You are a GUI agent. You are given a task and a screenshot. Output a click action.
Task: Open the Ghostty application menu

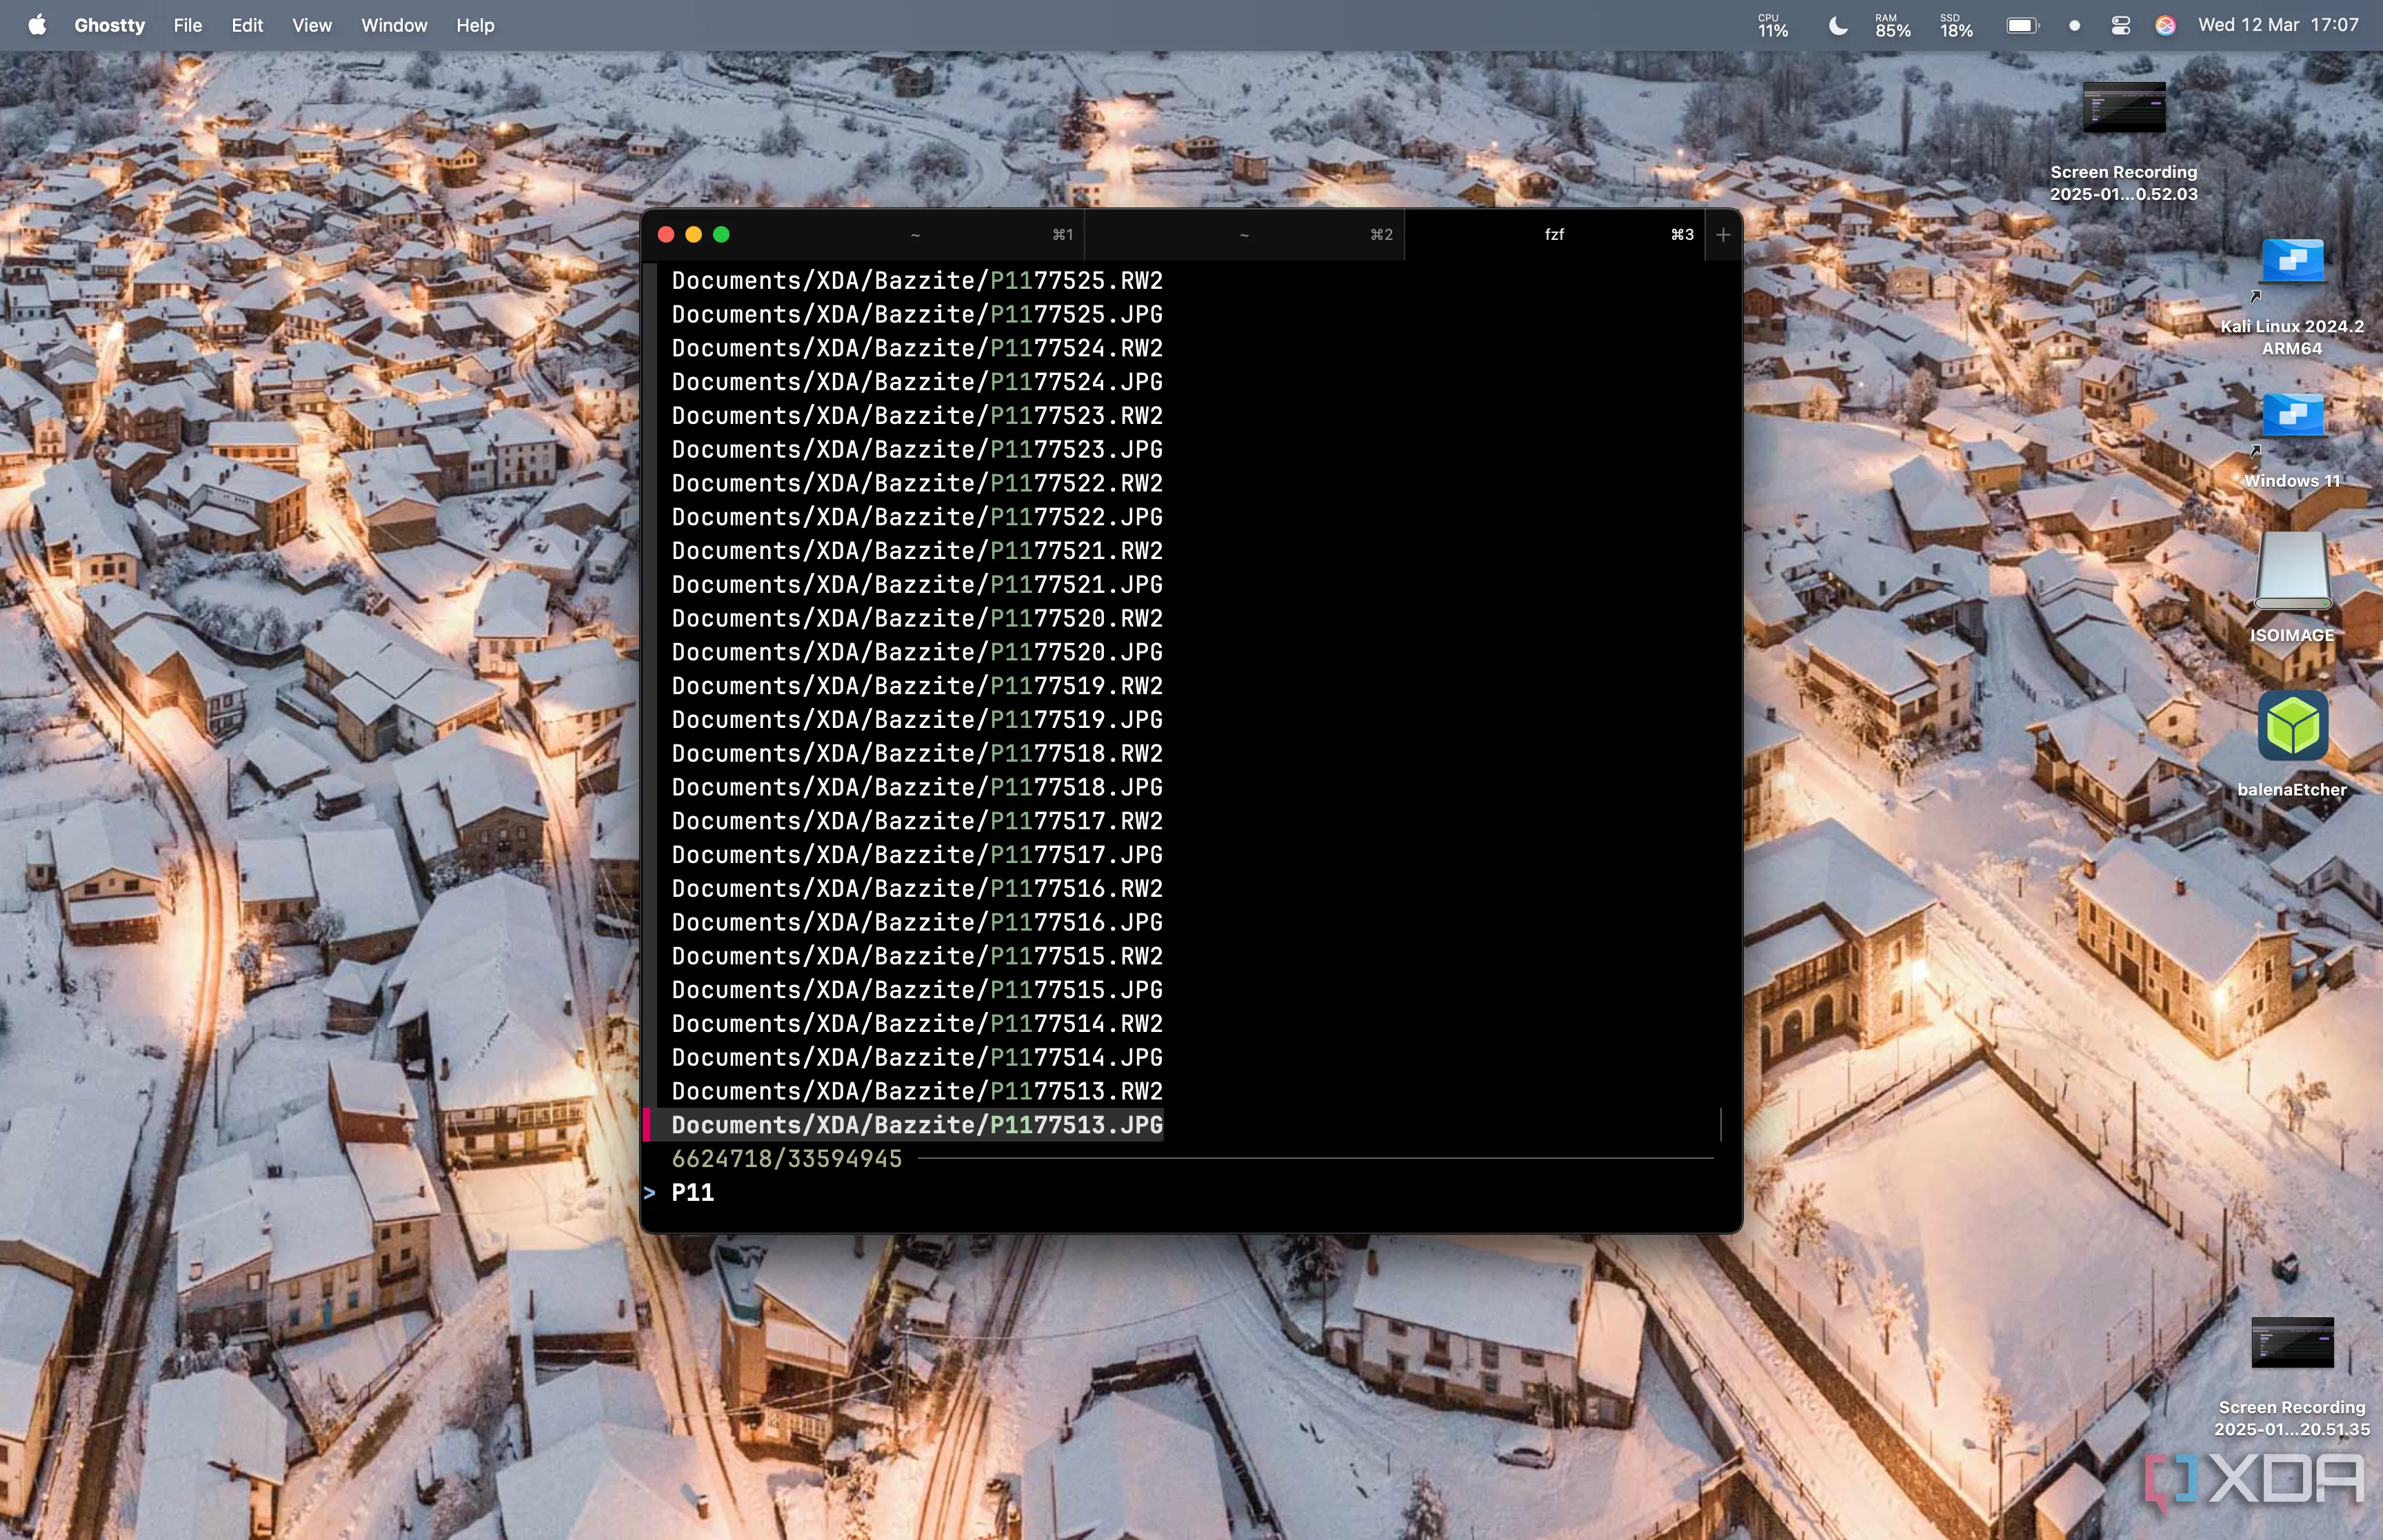click(x=109, y=25)
